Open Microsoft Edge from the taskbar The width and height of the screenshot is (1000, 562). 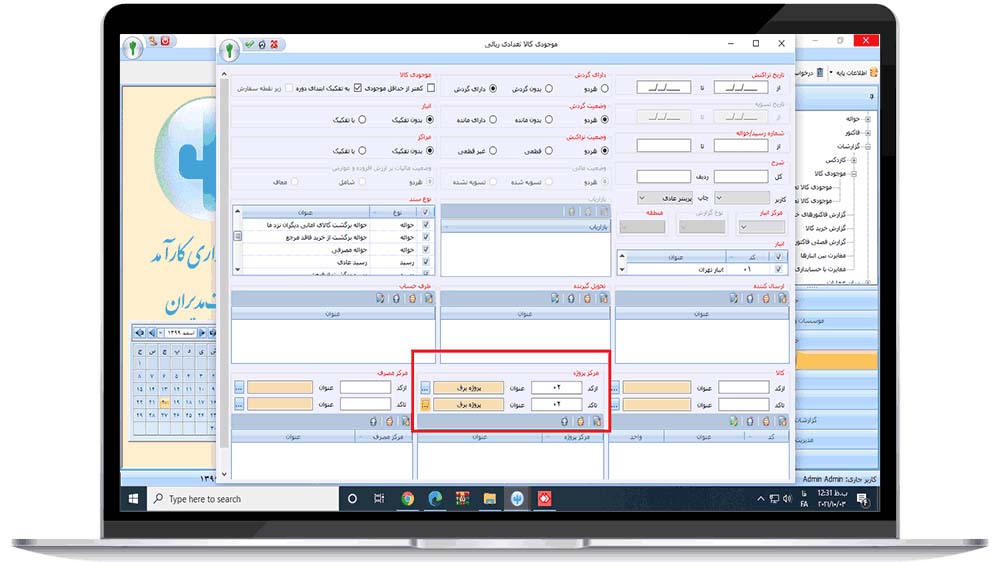pos(435,498)
